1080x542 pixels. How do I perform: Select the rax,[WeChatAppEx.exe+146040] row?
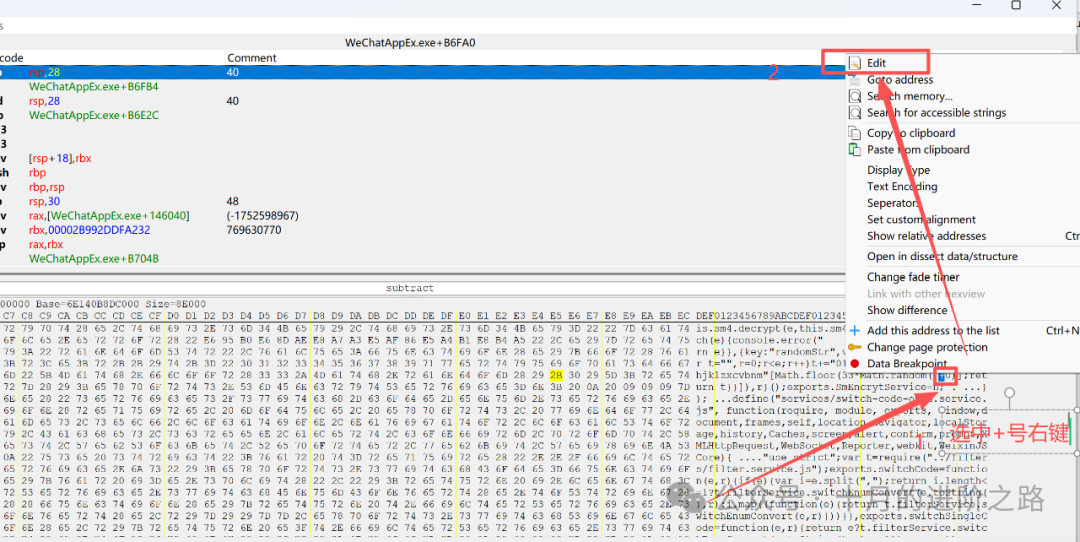pos(109,216)
